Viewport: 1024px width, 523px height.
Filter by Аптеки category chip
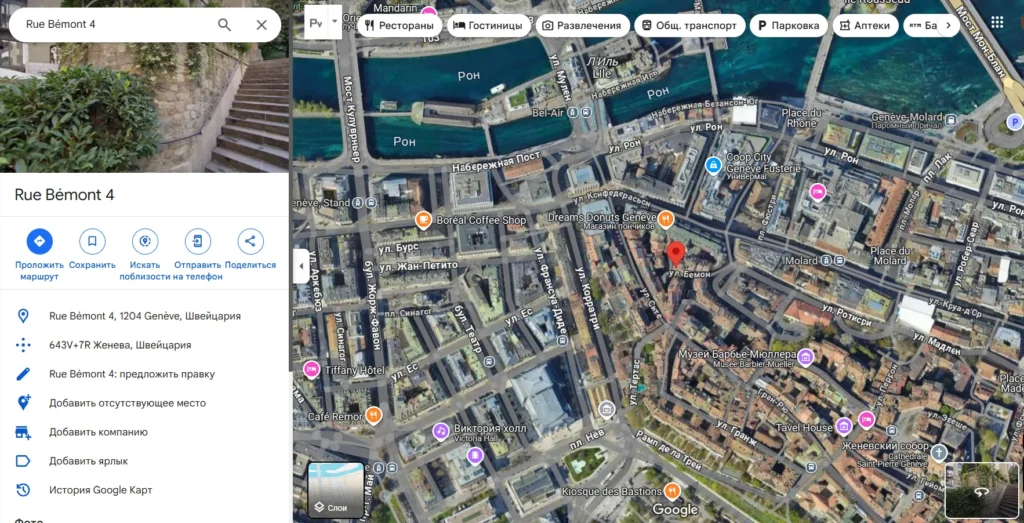865,26
